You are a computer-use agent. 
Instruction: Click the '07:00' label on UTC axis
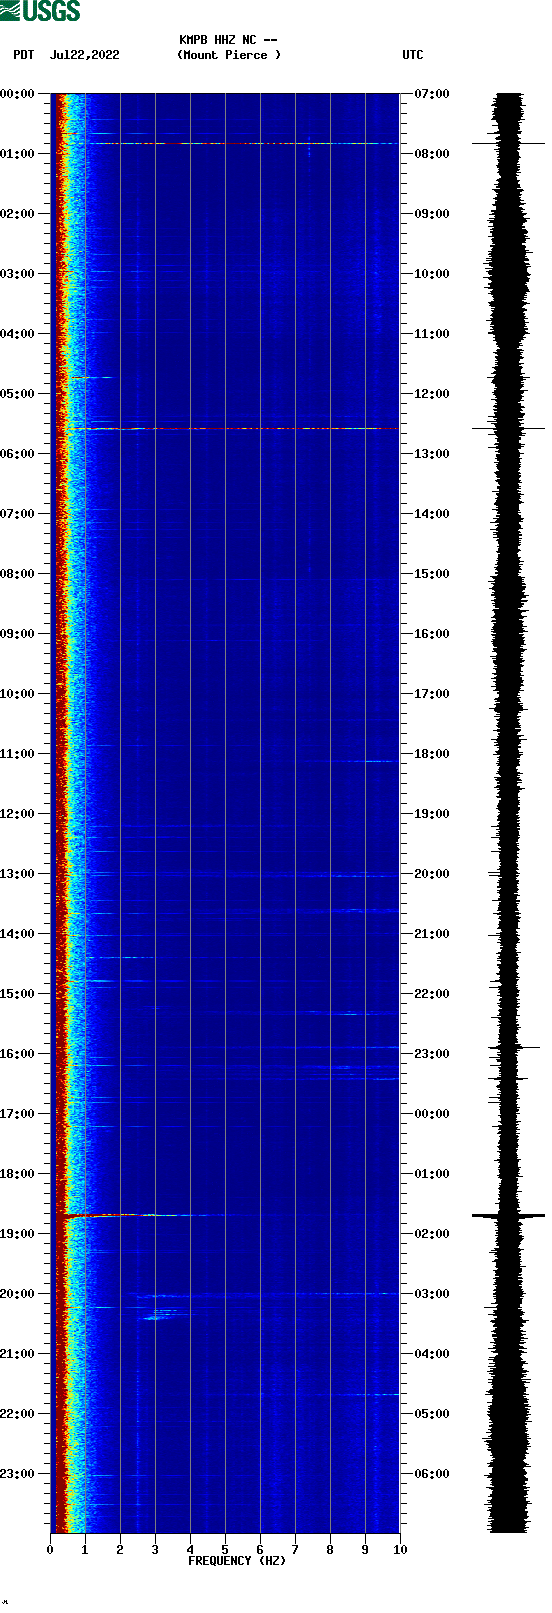pos(432,94)
